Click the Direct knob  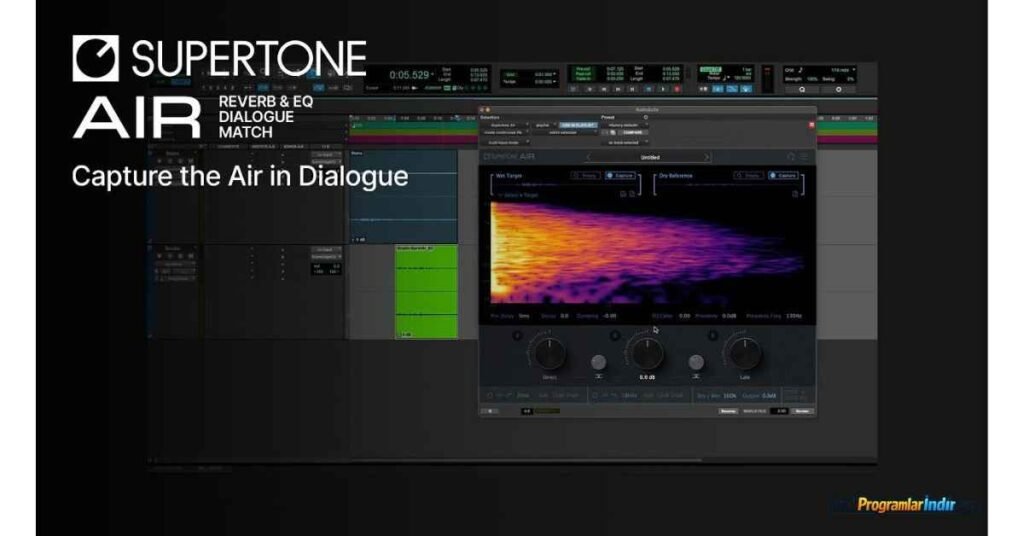(550, 354)
